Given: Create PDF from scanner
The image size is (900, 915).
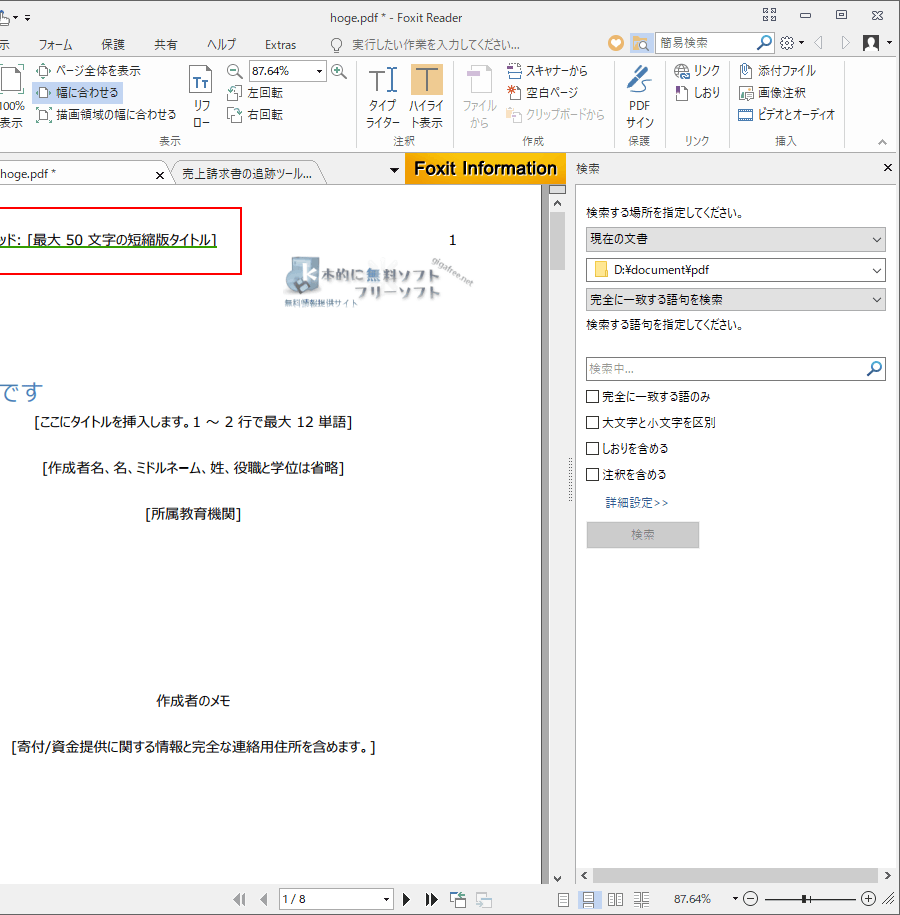Looking at the screenshot, I should pyautogui.click(x=547, y=71).
